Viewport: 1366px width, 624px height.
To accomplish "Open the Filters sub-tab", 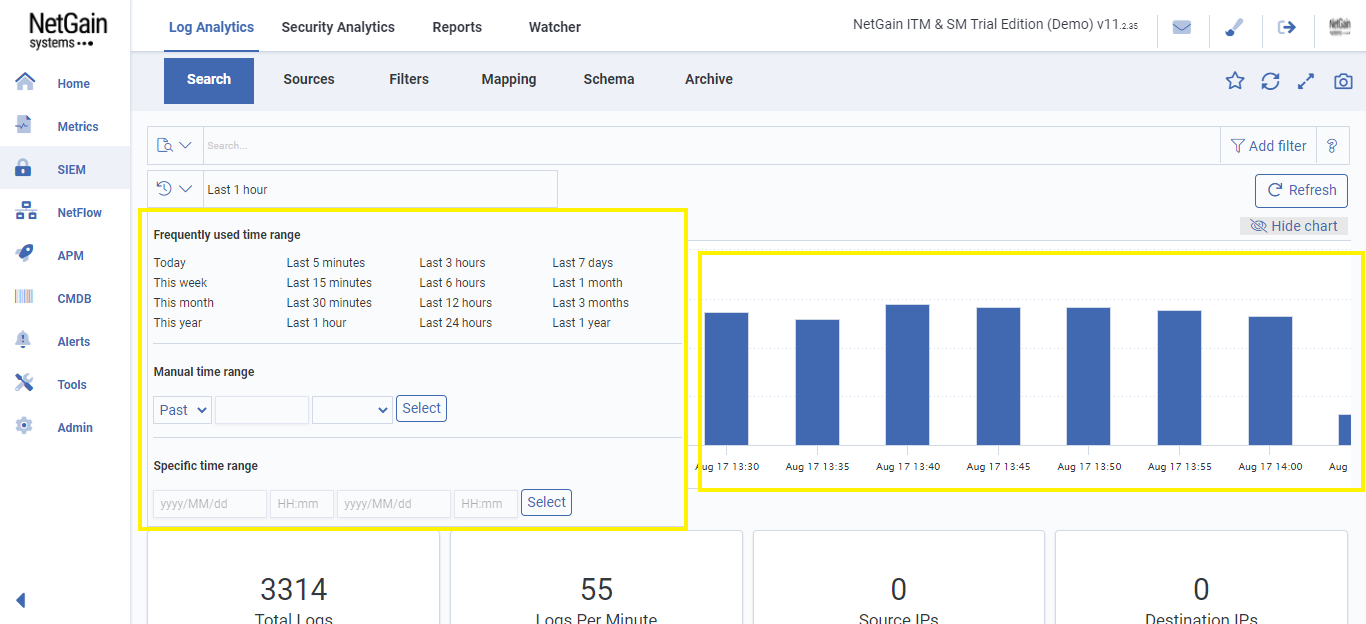I will tap(409, 79).
